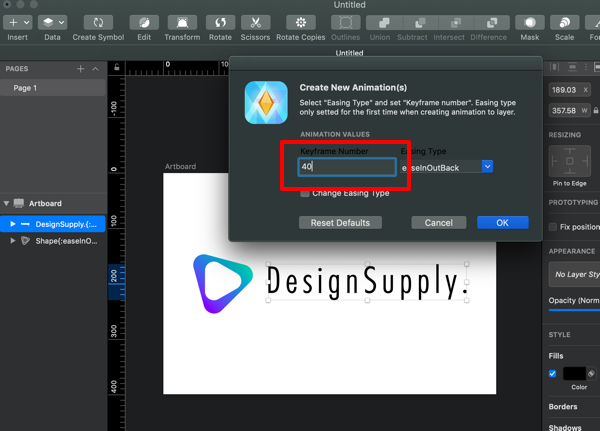Enable Fix position checkbox
This screenshot has height=431, width=600.
pyautogui.click(x=553, y=227)
